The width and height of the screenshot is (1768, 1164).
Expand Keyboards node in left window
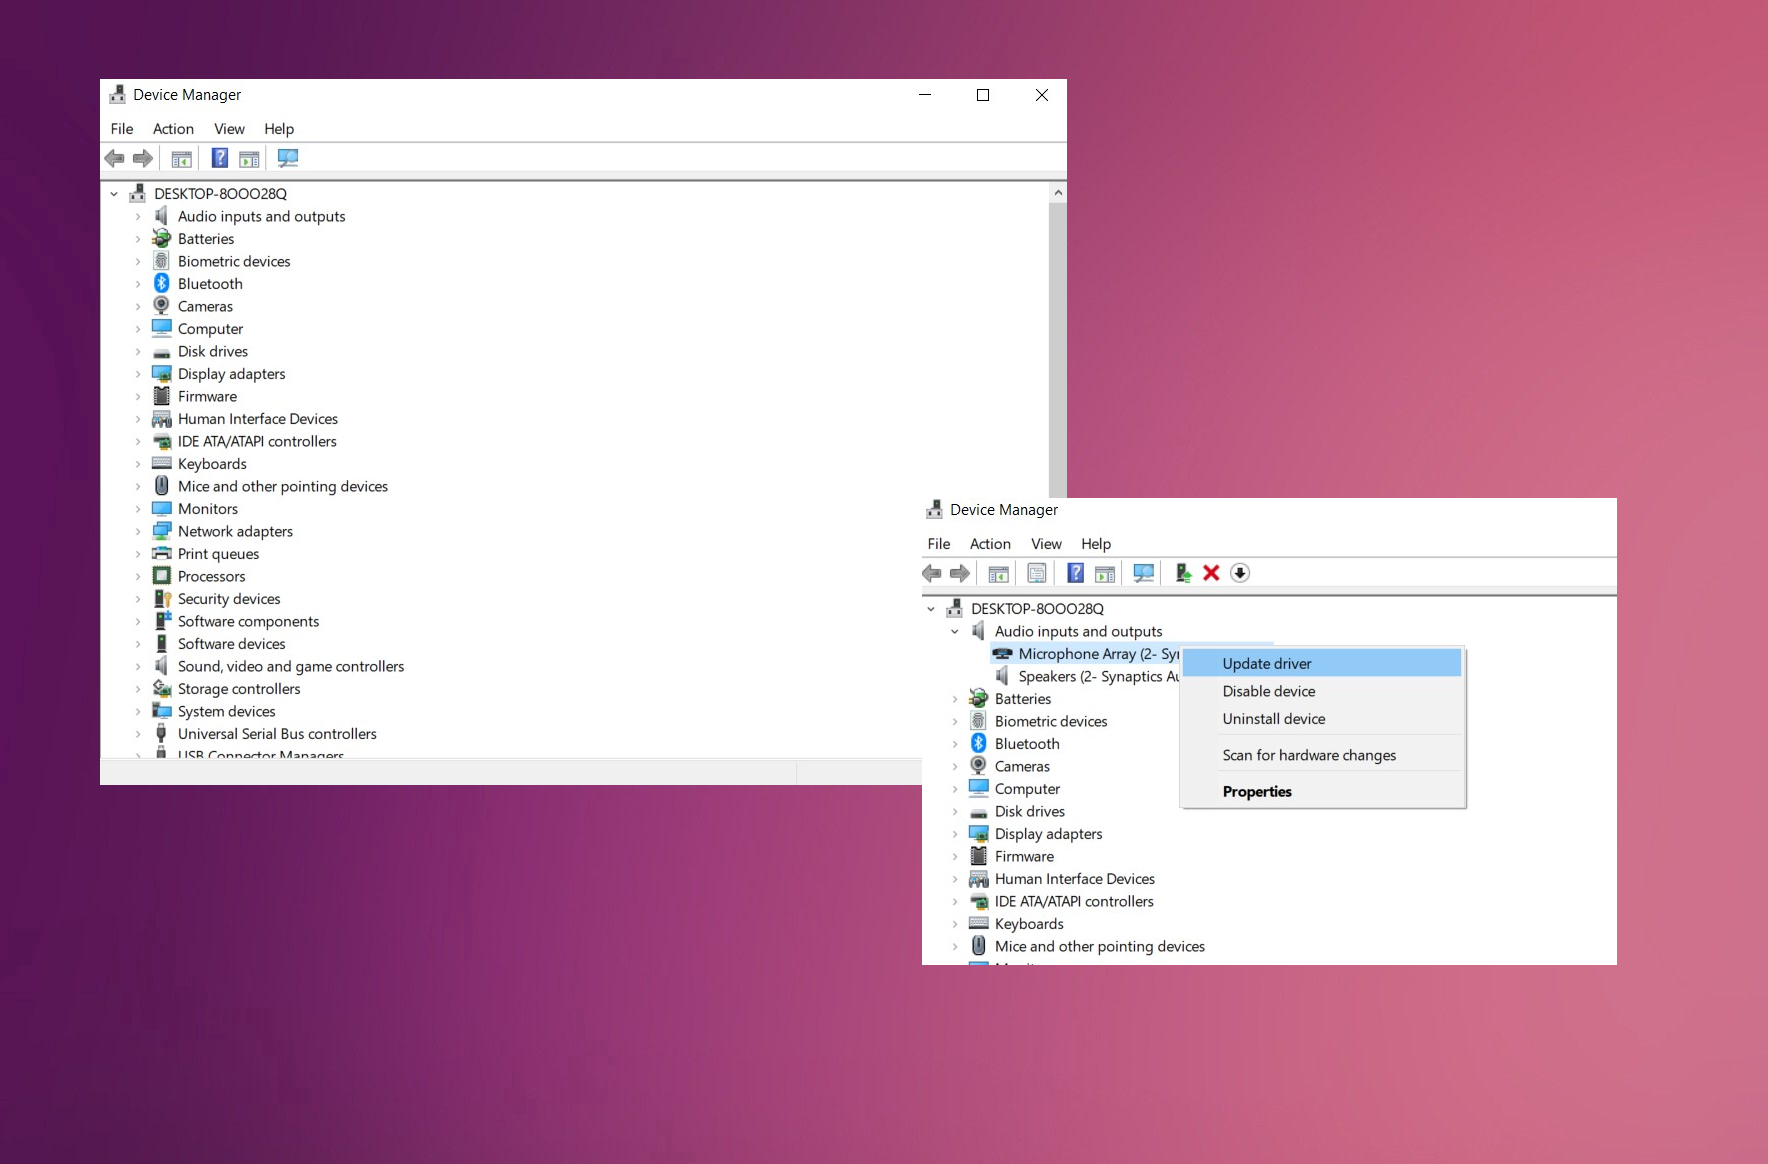[x=138, y=464]
